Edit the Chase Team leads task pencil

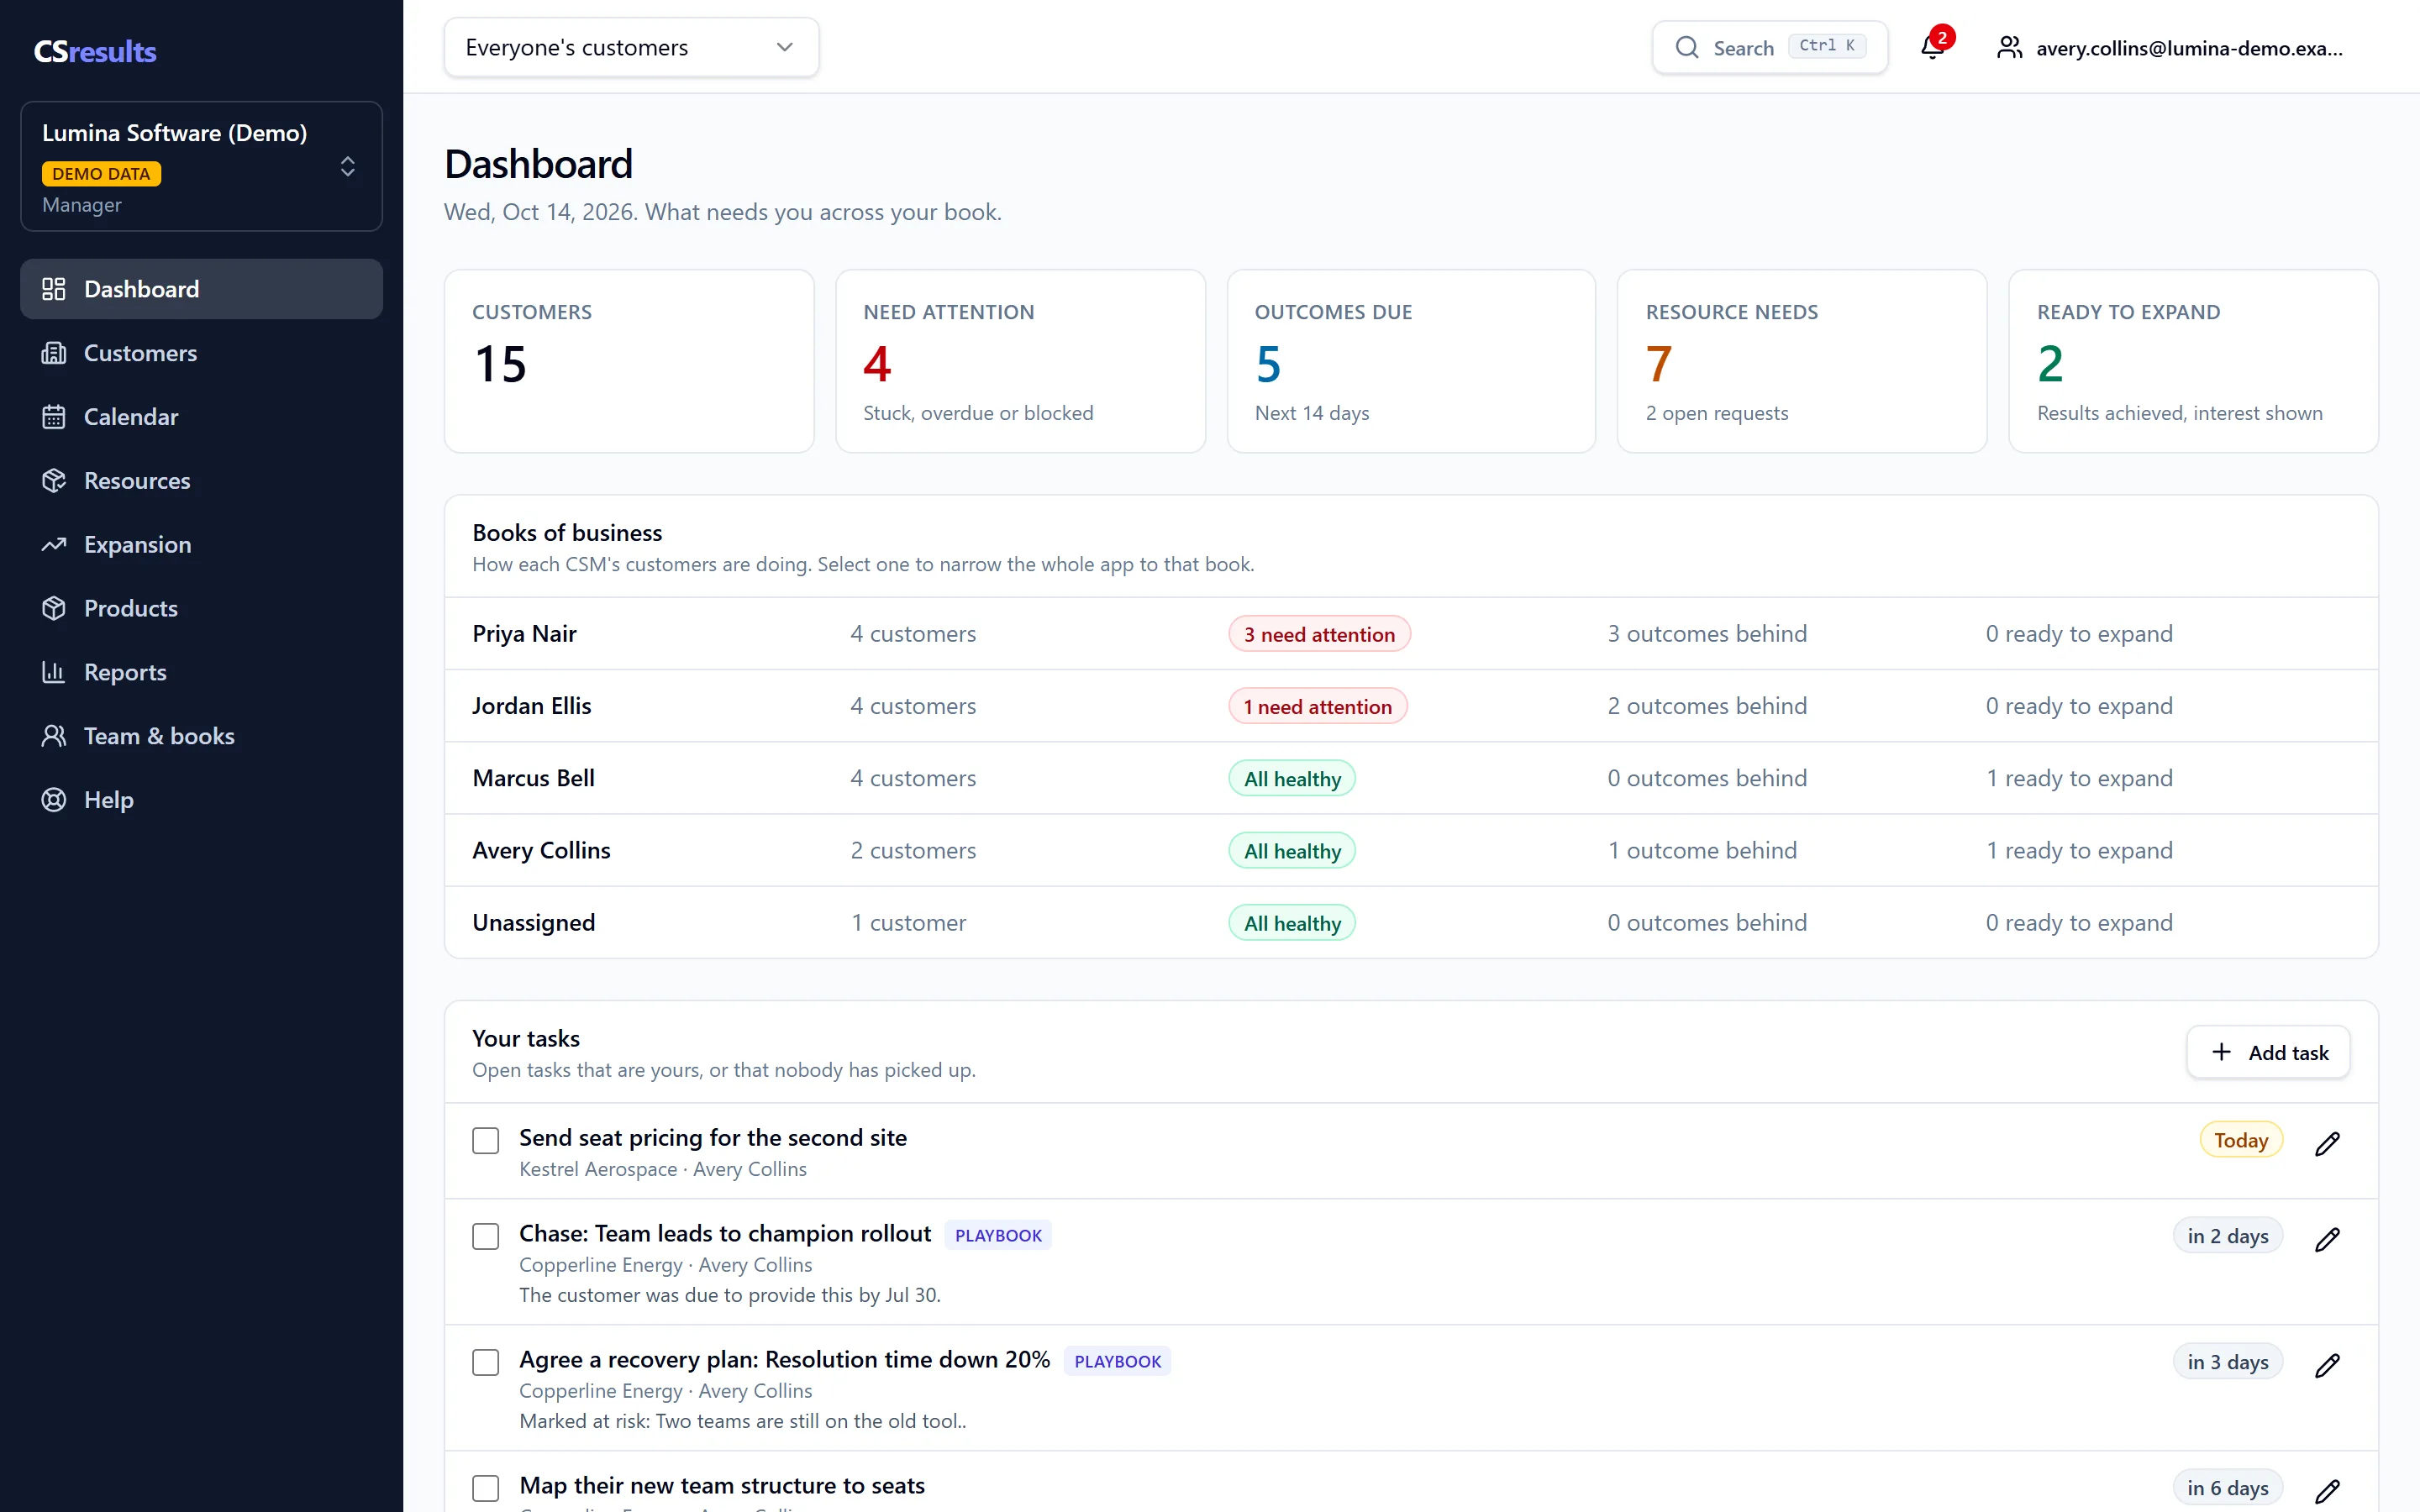click(2327, 1238)
